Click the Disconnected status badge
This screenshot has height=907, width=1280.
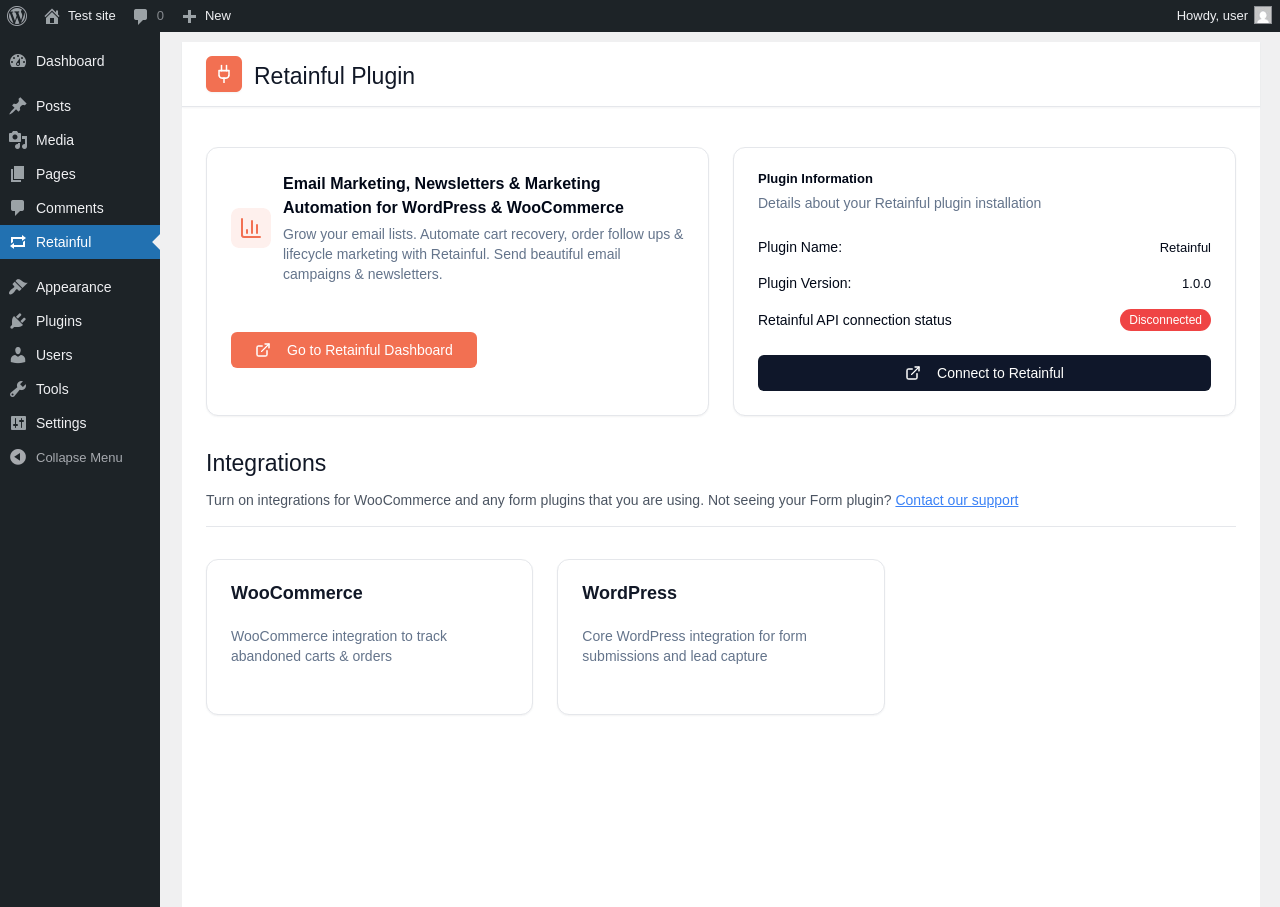(x=1165, y=320)
